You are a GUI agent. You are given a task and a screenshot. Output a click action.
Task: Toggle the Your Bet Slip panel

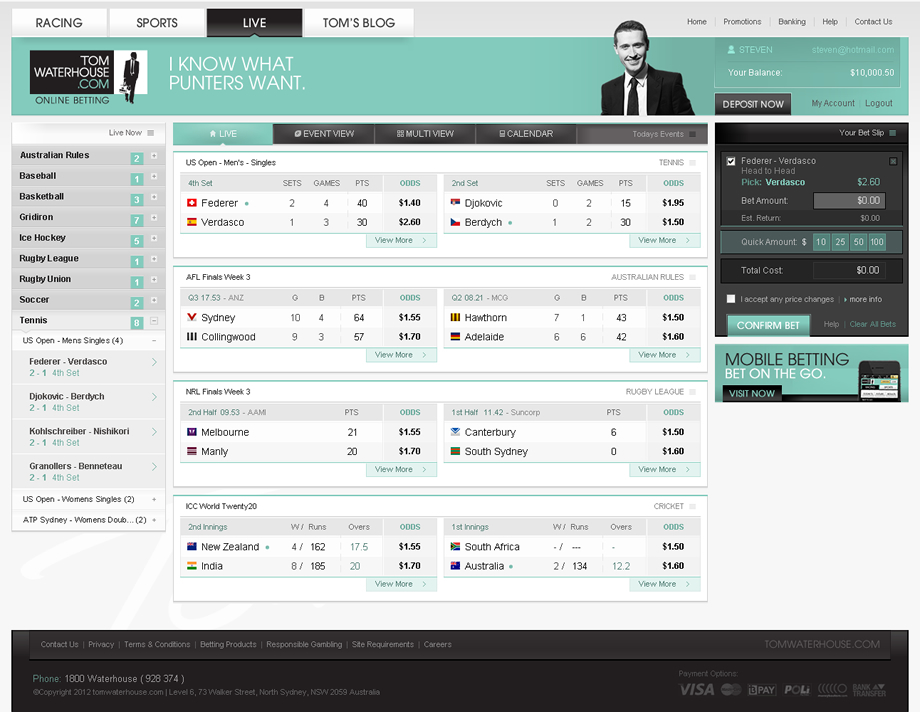click(x=892, y=133)
